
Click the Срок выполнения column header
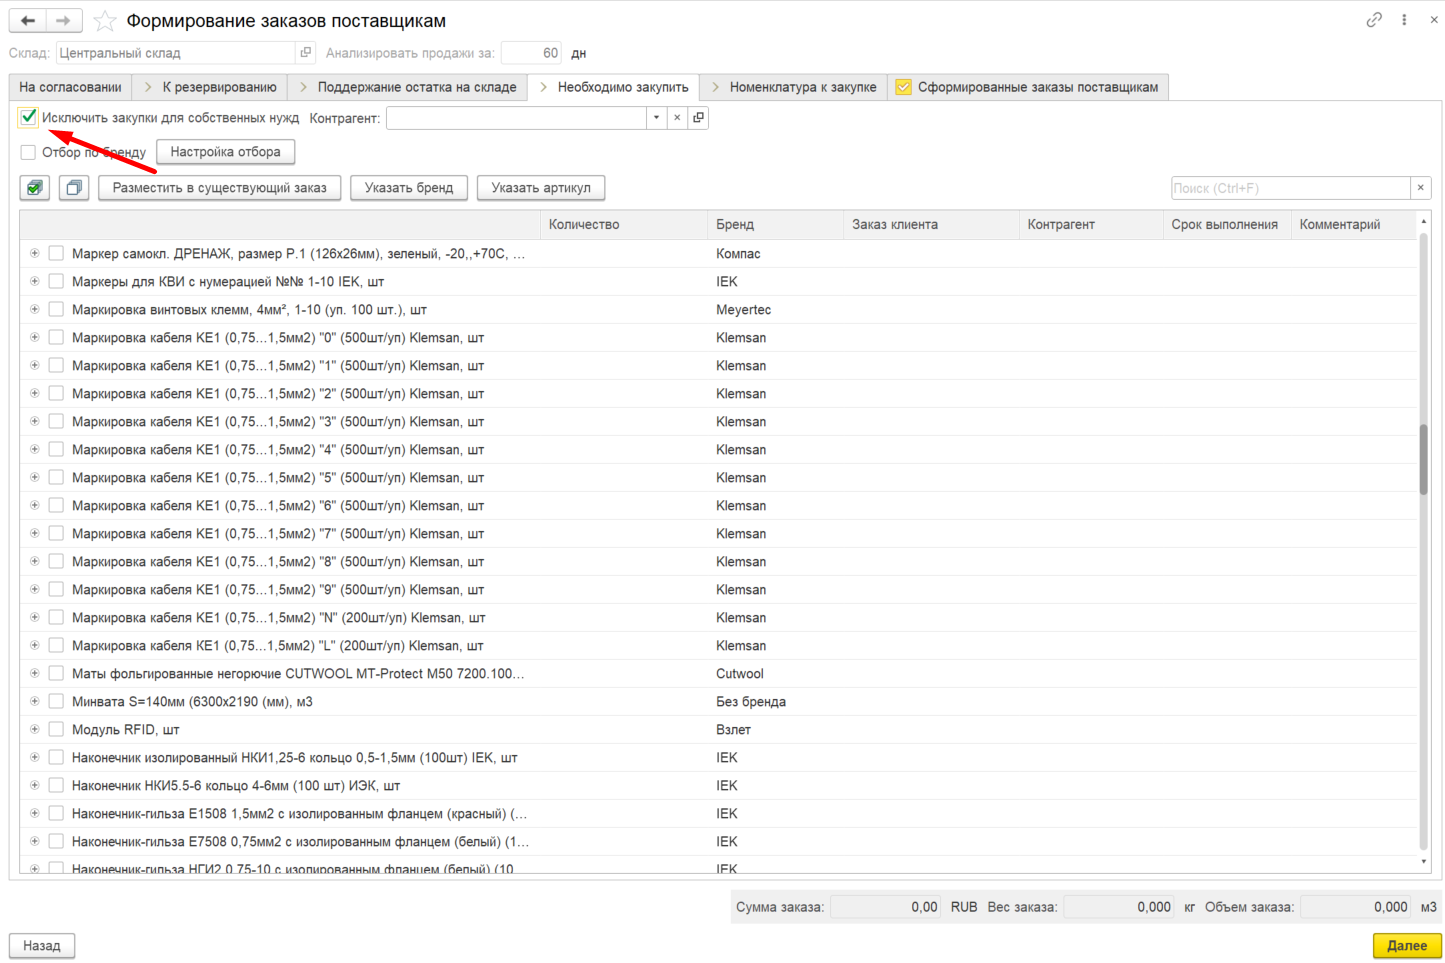coord(1226,225)
